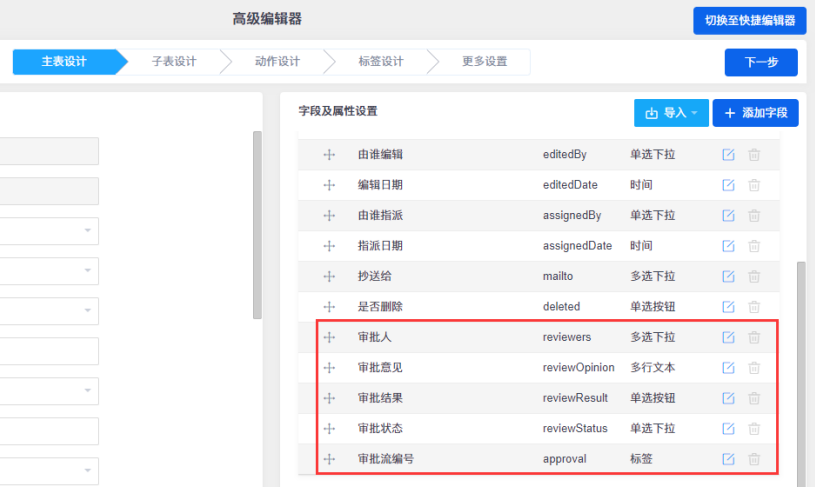Edit the 指派日期 field
This screenshot has width=815, height=487.
pyautogui.click(x=728, y=246)
